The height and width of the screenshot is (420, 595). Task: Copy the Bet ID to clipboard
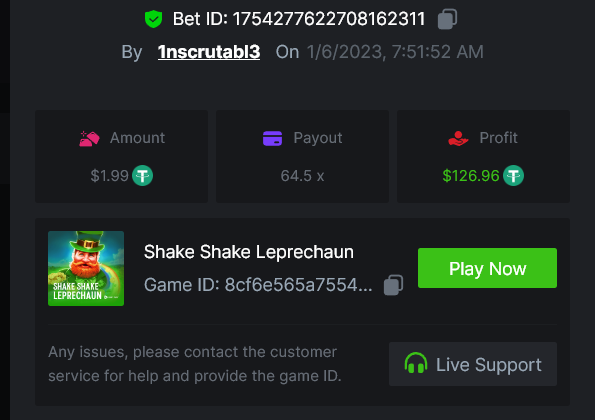pyautogui.click(x=447, y=19)
